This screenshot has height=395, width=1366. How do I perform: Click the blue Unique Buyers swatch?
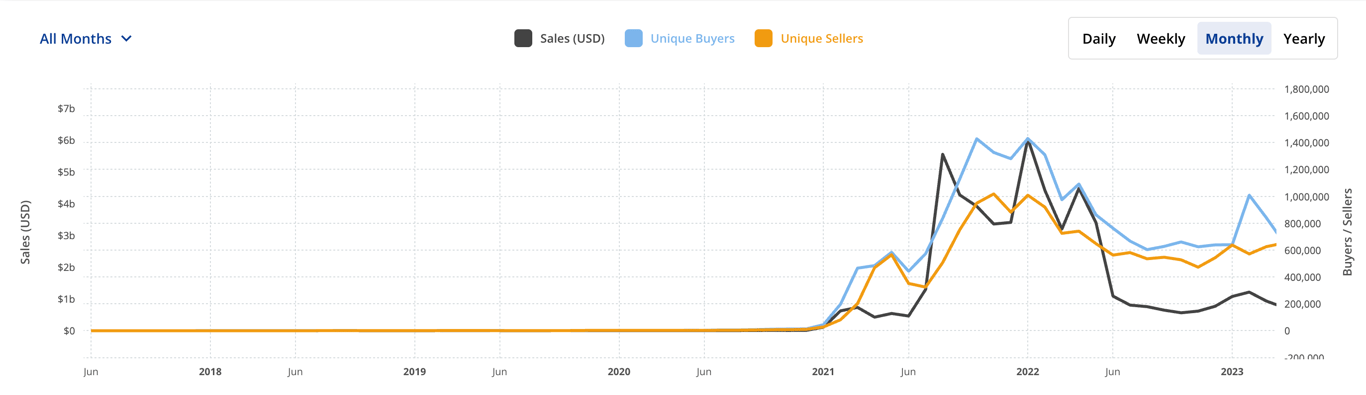[634, 39]
